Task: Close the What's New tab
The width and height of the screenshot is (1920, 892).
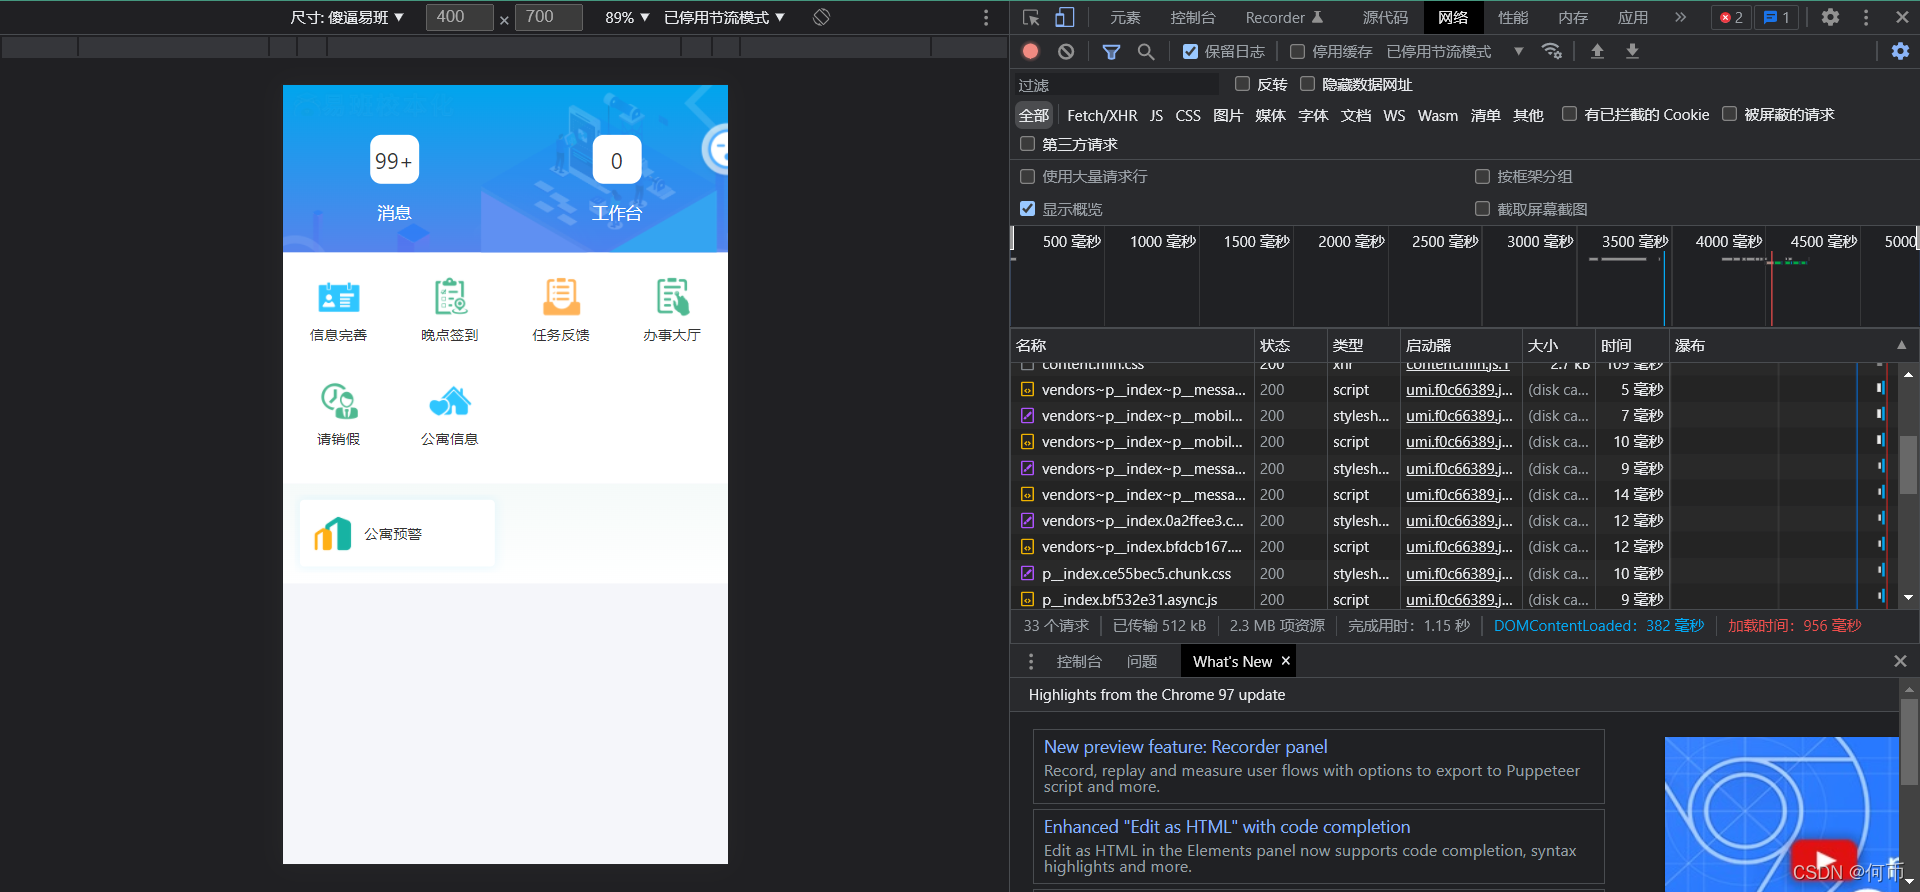Action: (x=1286, y=661)
